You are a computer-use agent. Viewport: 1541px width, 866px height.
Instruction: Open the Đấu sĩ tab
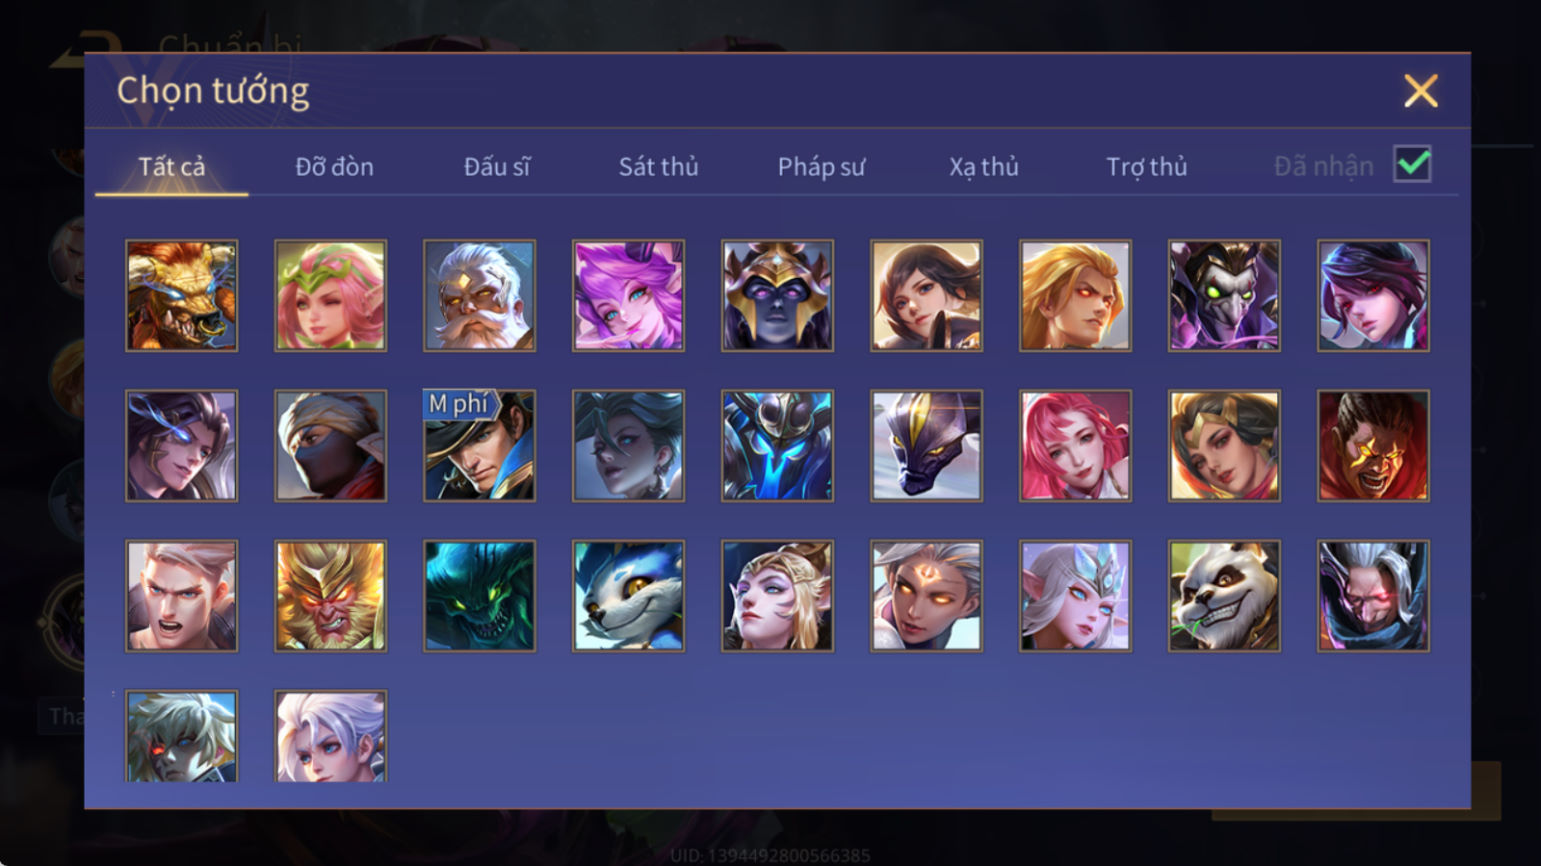pos(496,167)
